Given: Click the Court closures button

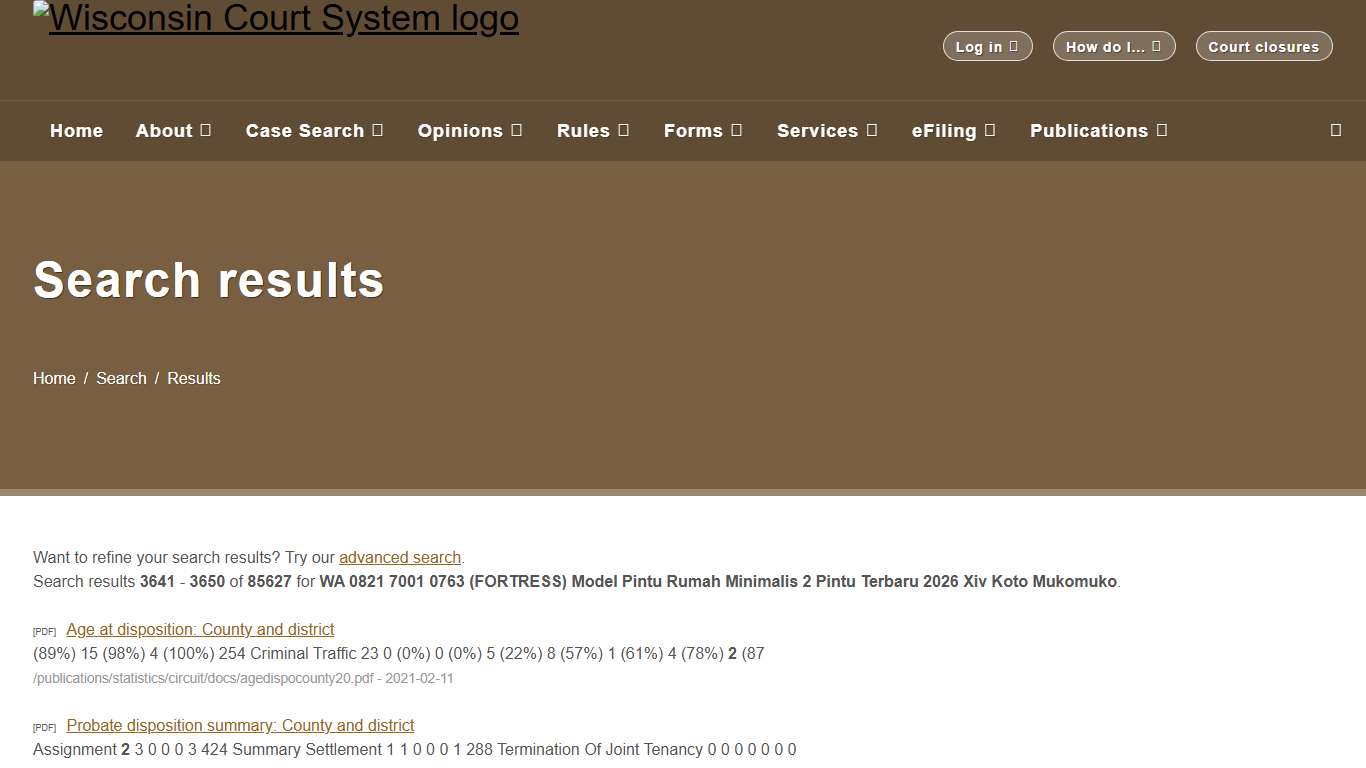Looking at the screenshot, I should pyautogui.click(x=1263, y=46).
